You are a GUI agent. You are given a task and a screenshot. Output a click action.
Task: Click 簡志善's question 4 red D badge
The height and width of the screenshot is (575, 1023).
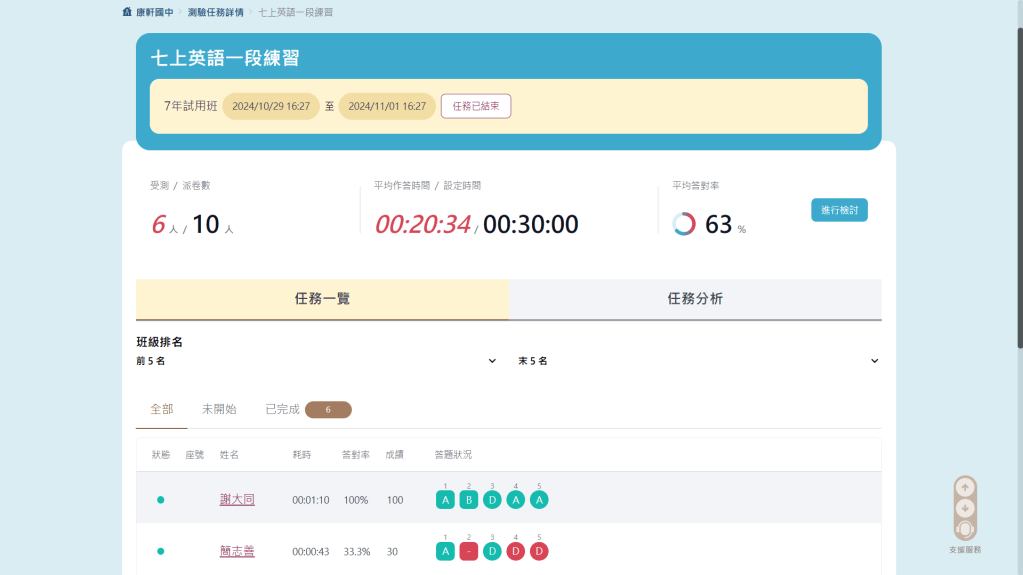pyautogui.click(x=516, y=551)
